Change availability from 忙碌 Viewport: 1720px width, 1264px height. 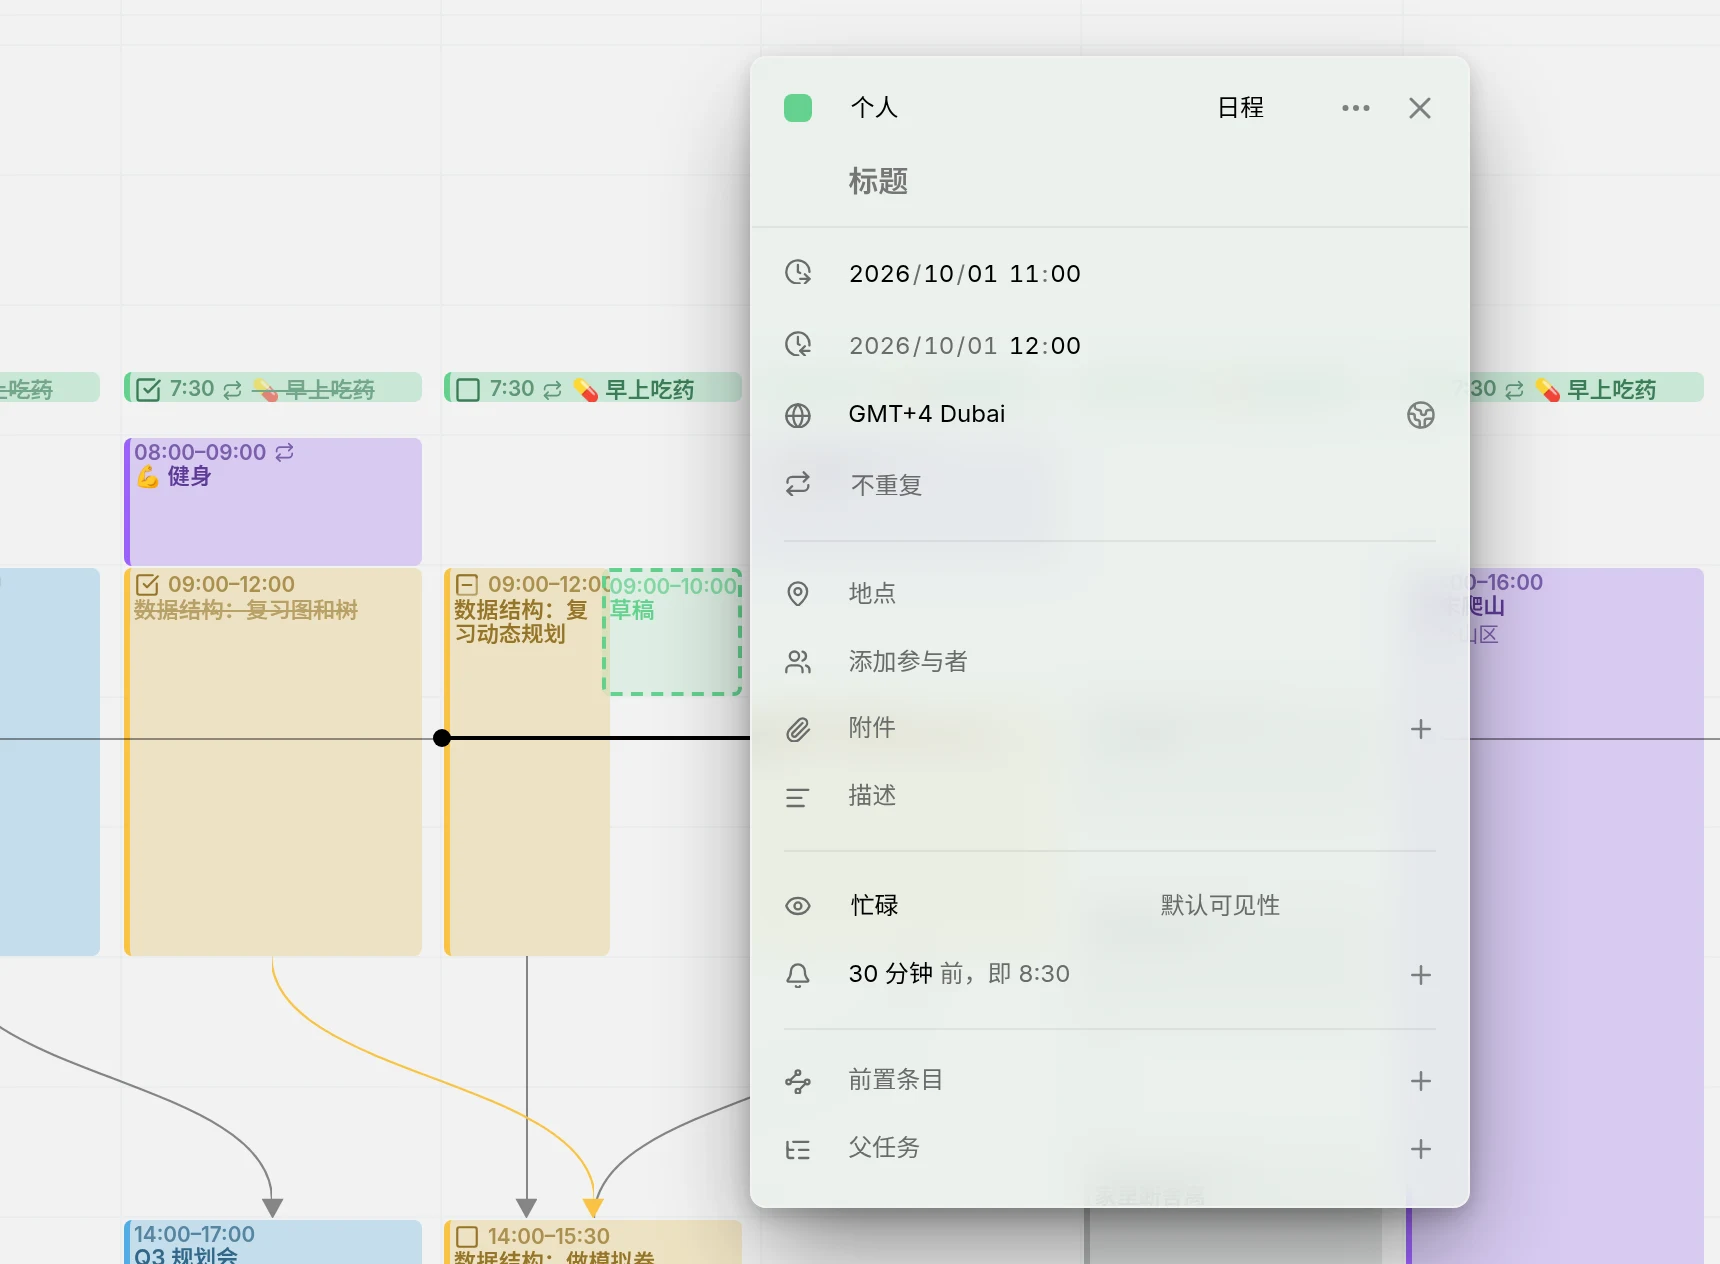pos(874,905)
